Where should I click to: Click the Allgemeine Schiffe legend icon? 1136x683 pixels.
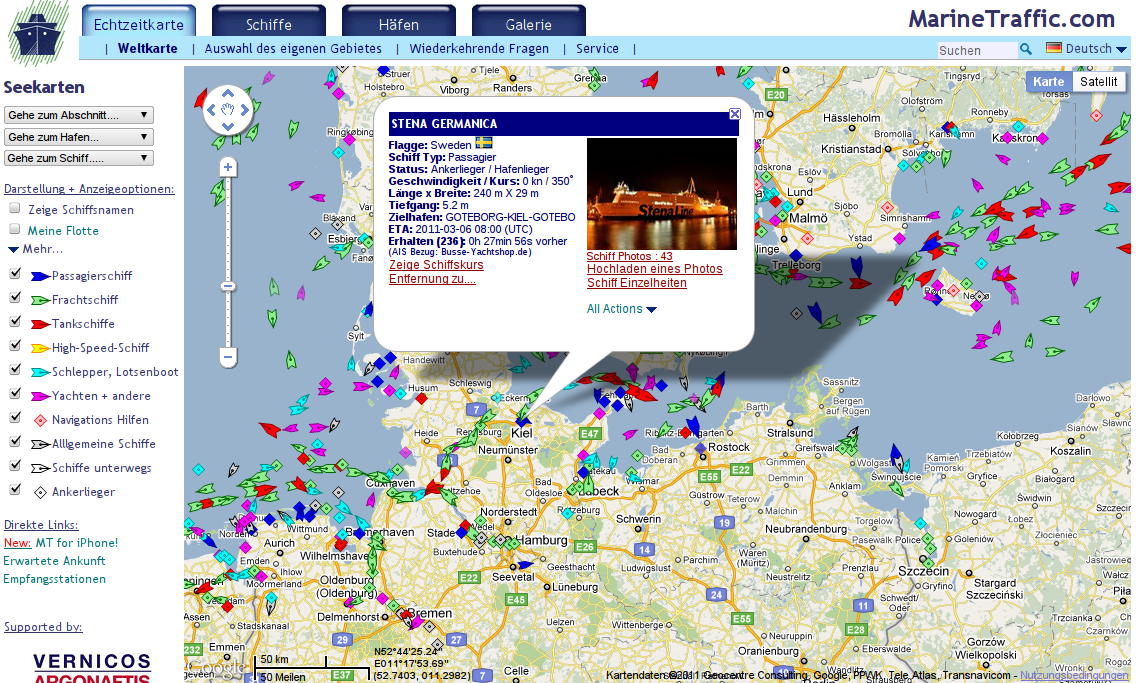point(40,444)
